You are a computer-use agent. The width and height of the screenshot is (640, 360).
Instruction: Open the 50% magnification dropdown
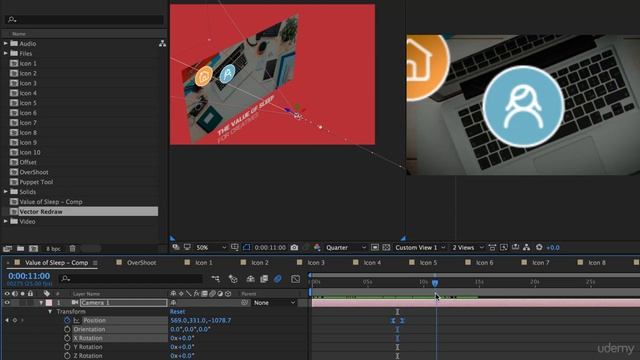[211, 247]
